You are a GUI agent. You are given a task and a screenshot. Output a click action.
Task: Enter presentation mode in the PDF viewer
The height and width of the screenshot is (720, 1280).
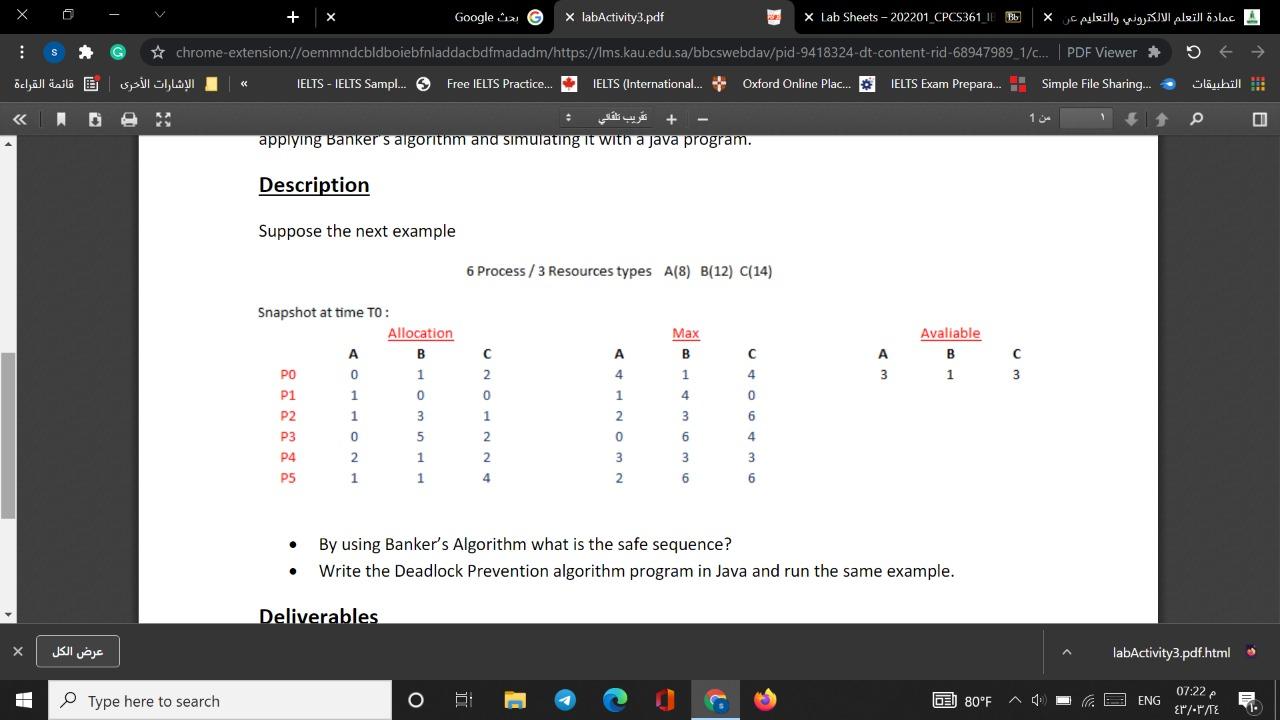click(x=161, y=118)
